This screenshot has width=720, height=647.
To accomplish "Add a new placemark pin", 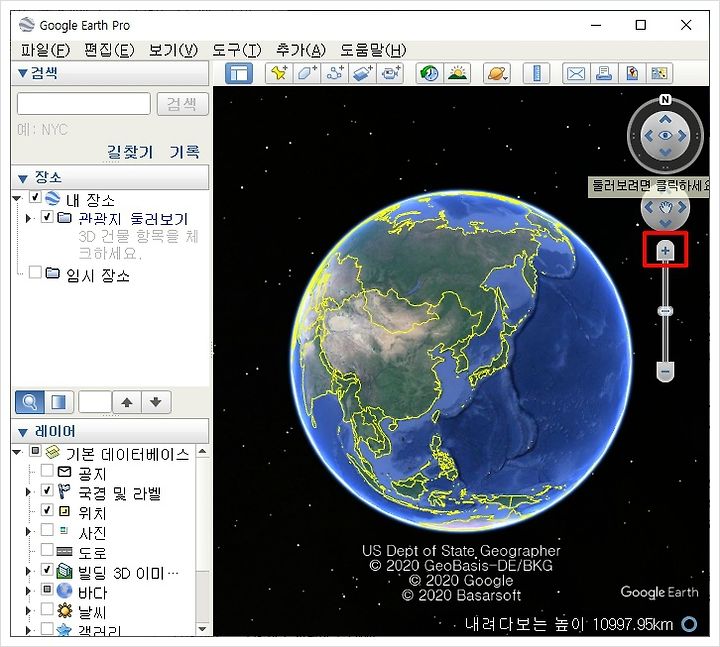I will [x=279, y=73].
